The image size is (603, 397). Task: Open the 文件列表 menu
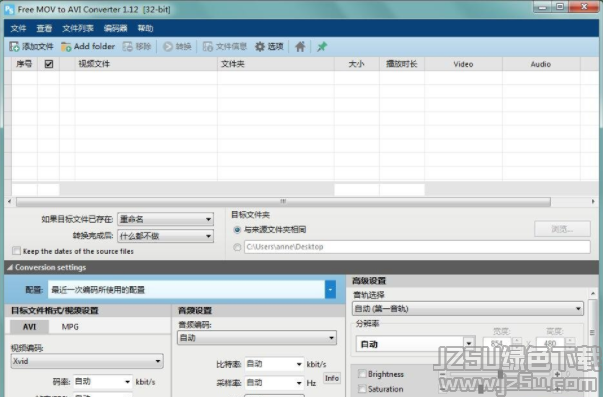[78, 28]
